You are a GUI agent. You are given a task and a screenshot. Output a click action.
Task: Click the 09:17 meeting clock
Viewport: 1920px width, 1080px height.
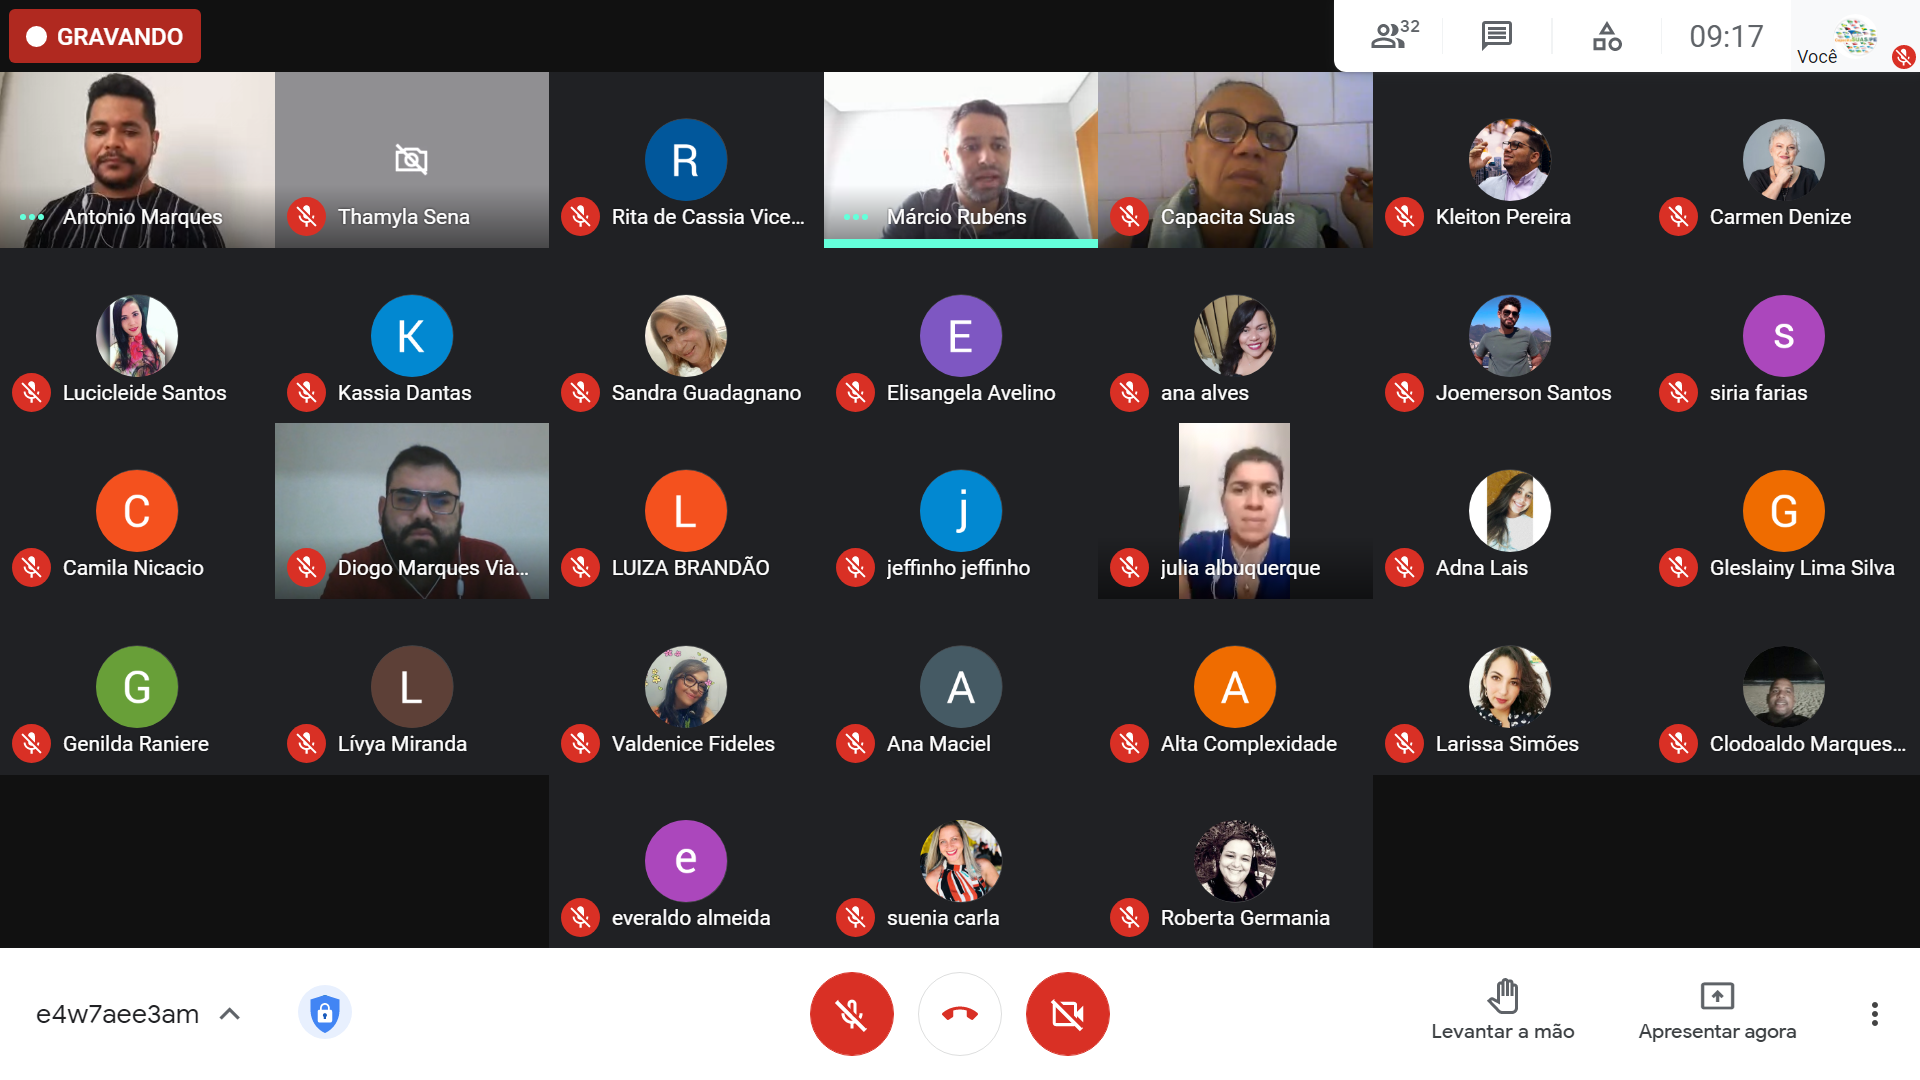click(1726, 36)
